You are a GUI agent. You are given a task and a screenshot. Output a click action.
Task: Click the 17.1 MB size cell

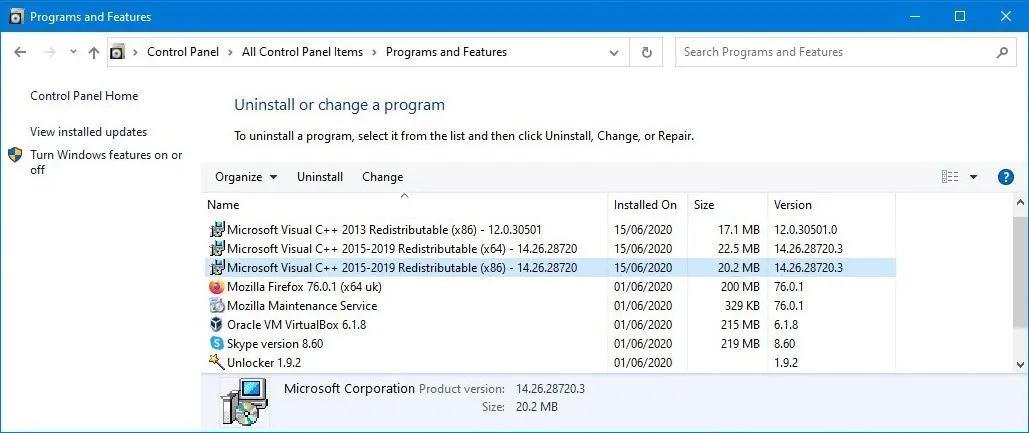(x=738, y=230)
